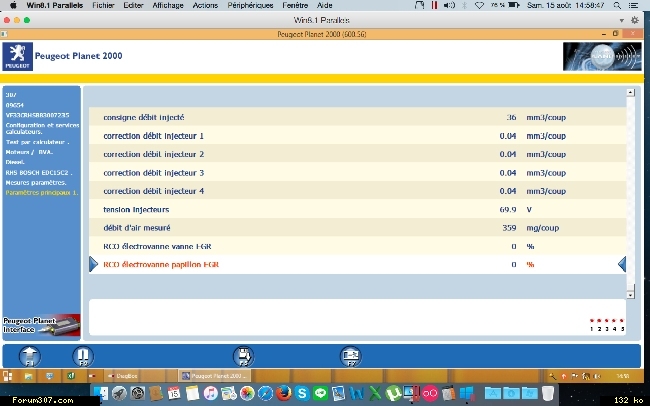The image size is (650, 406).
Task: Open iTunes in the dock
Action: [x=211, y=393]
